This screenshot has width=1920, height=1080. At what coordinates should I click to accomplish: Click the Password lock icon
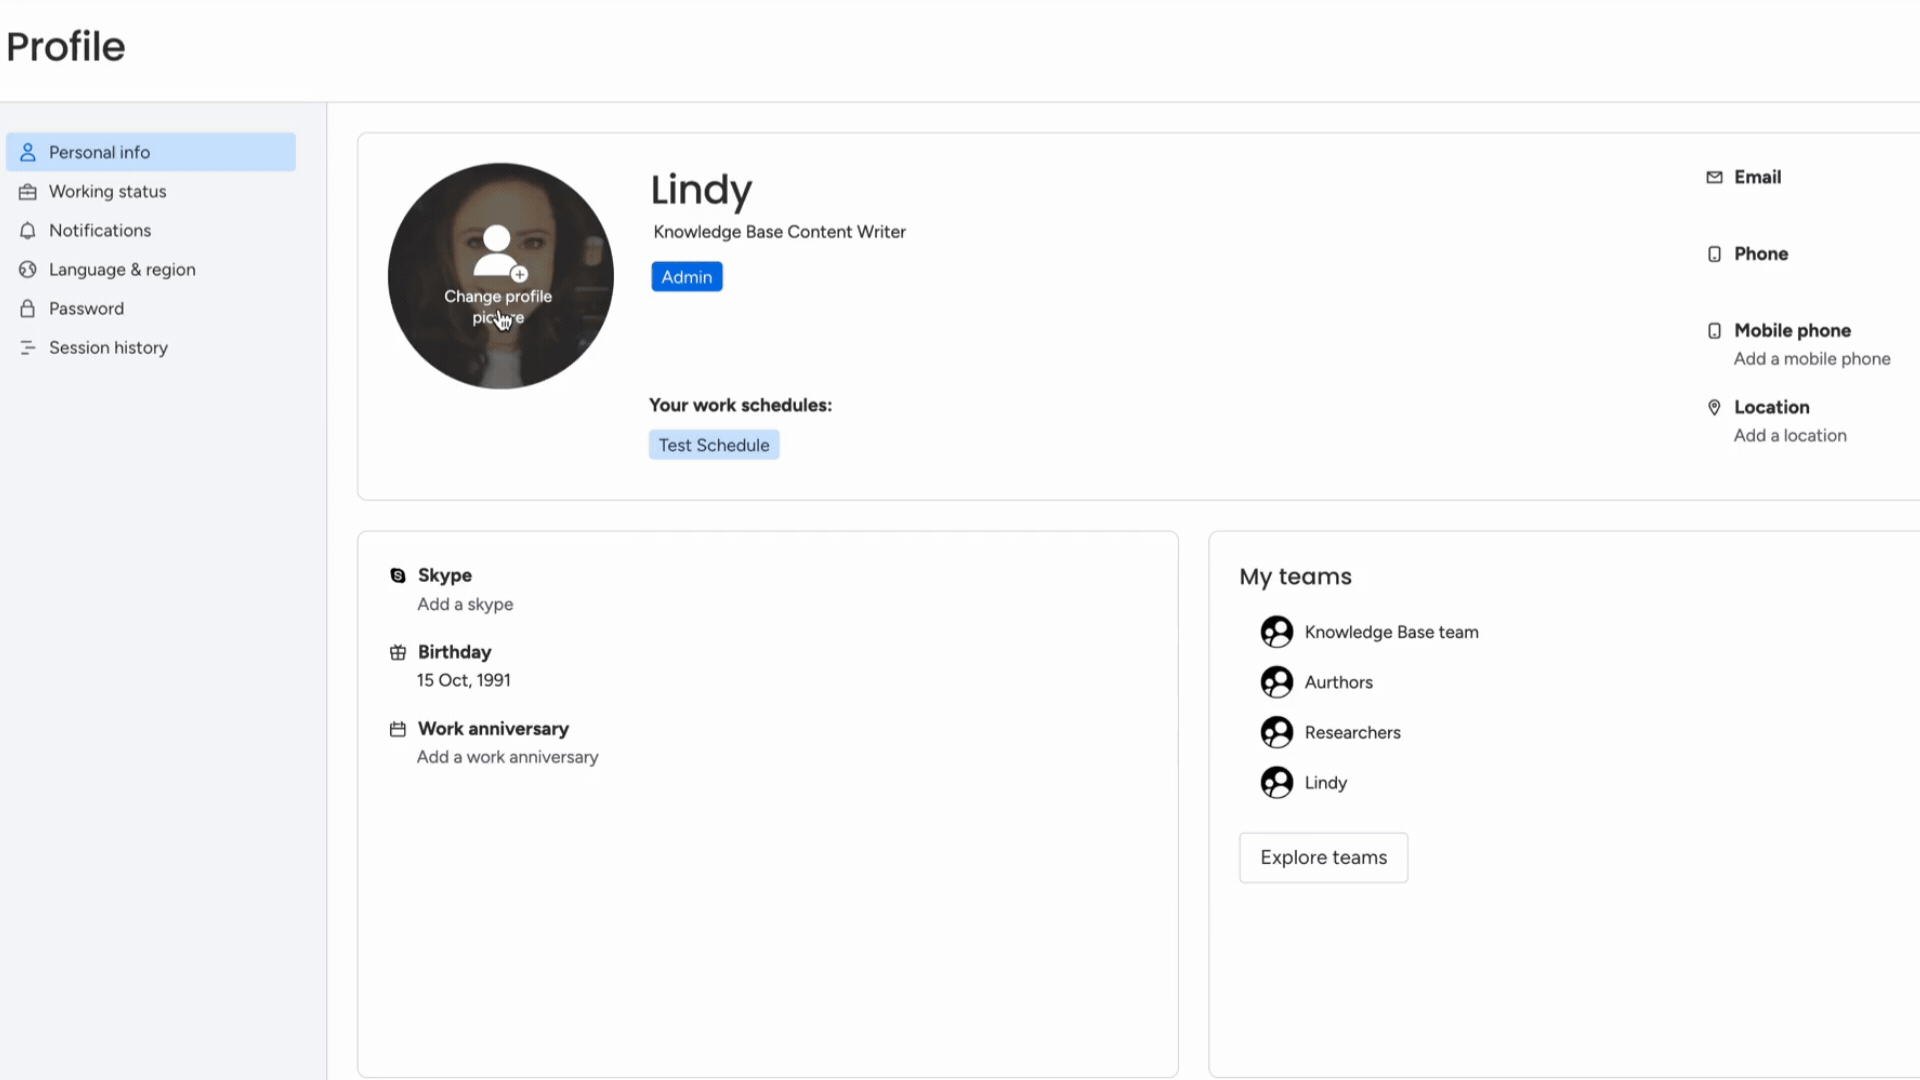tap(28, 308)
